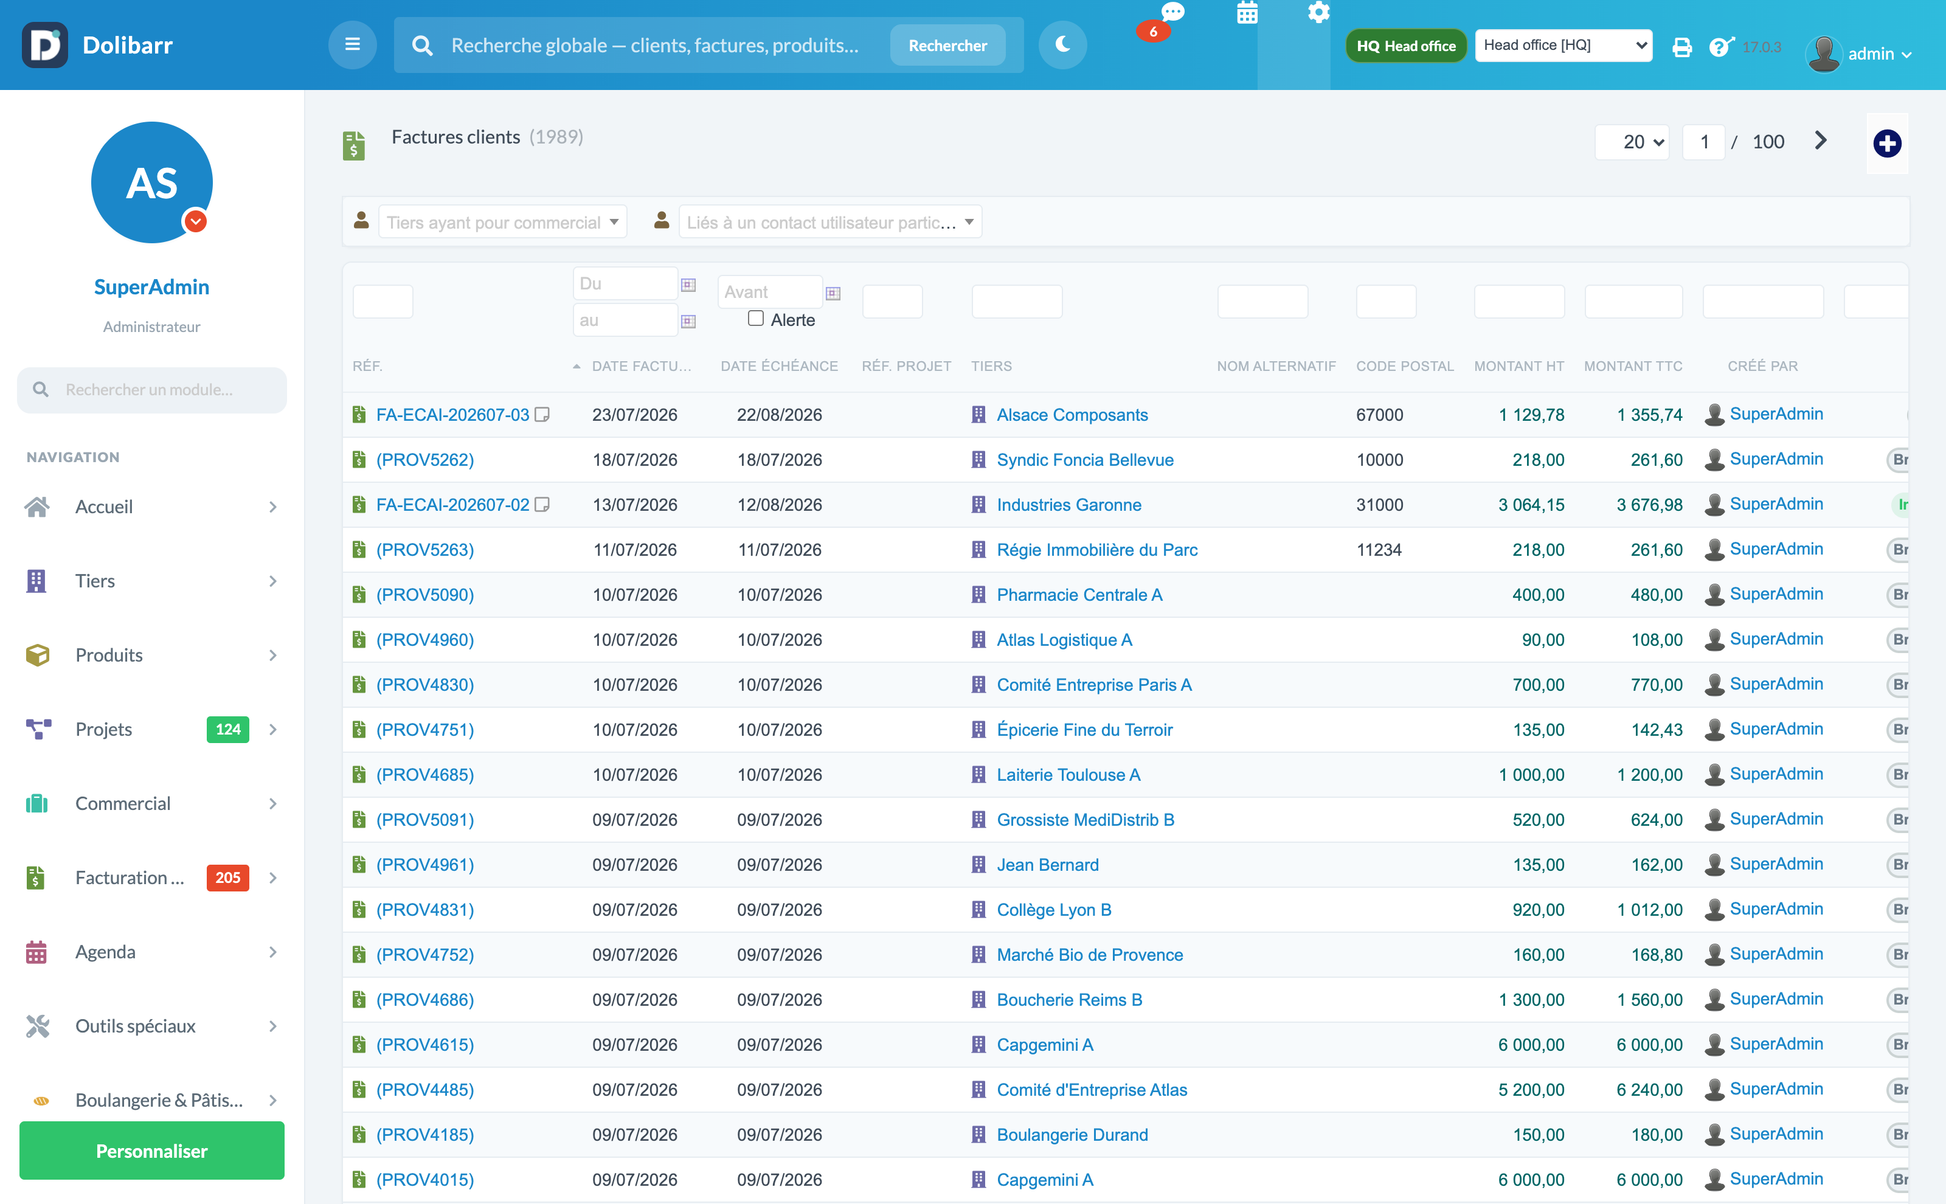Viewport: 1946px width, 1204px height.
Task: Open invoice (PROV5262)
Action: 425,460
